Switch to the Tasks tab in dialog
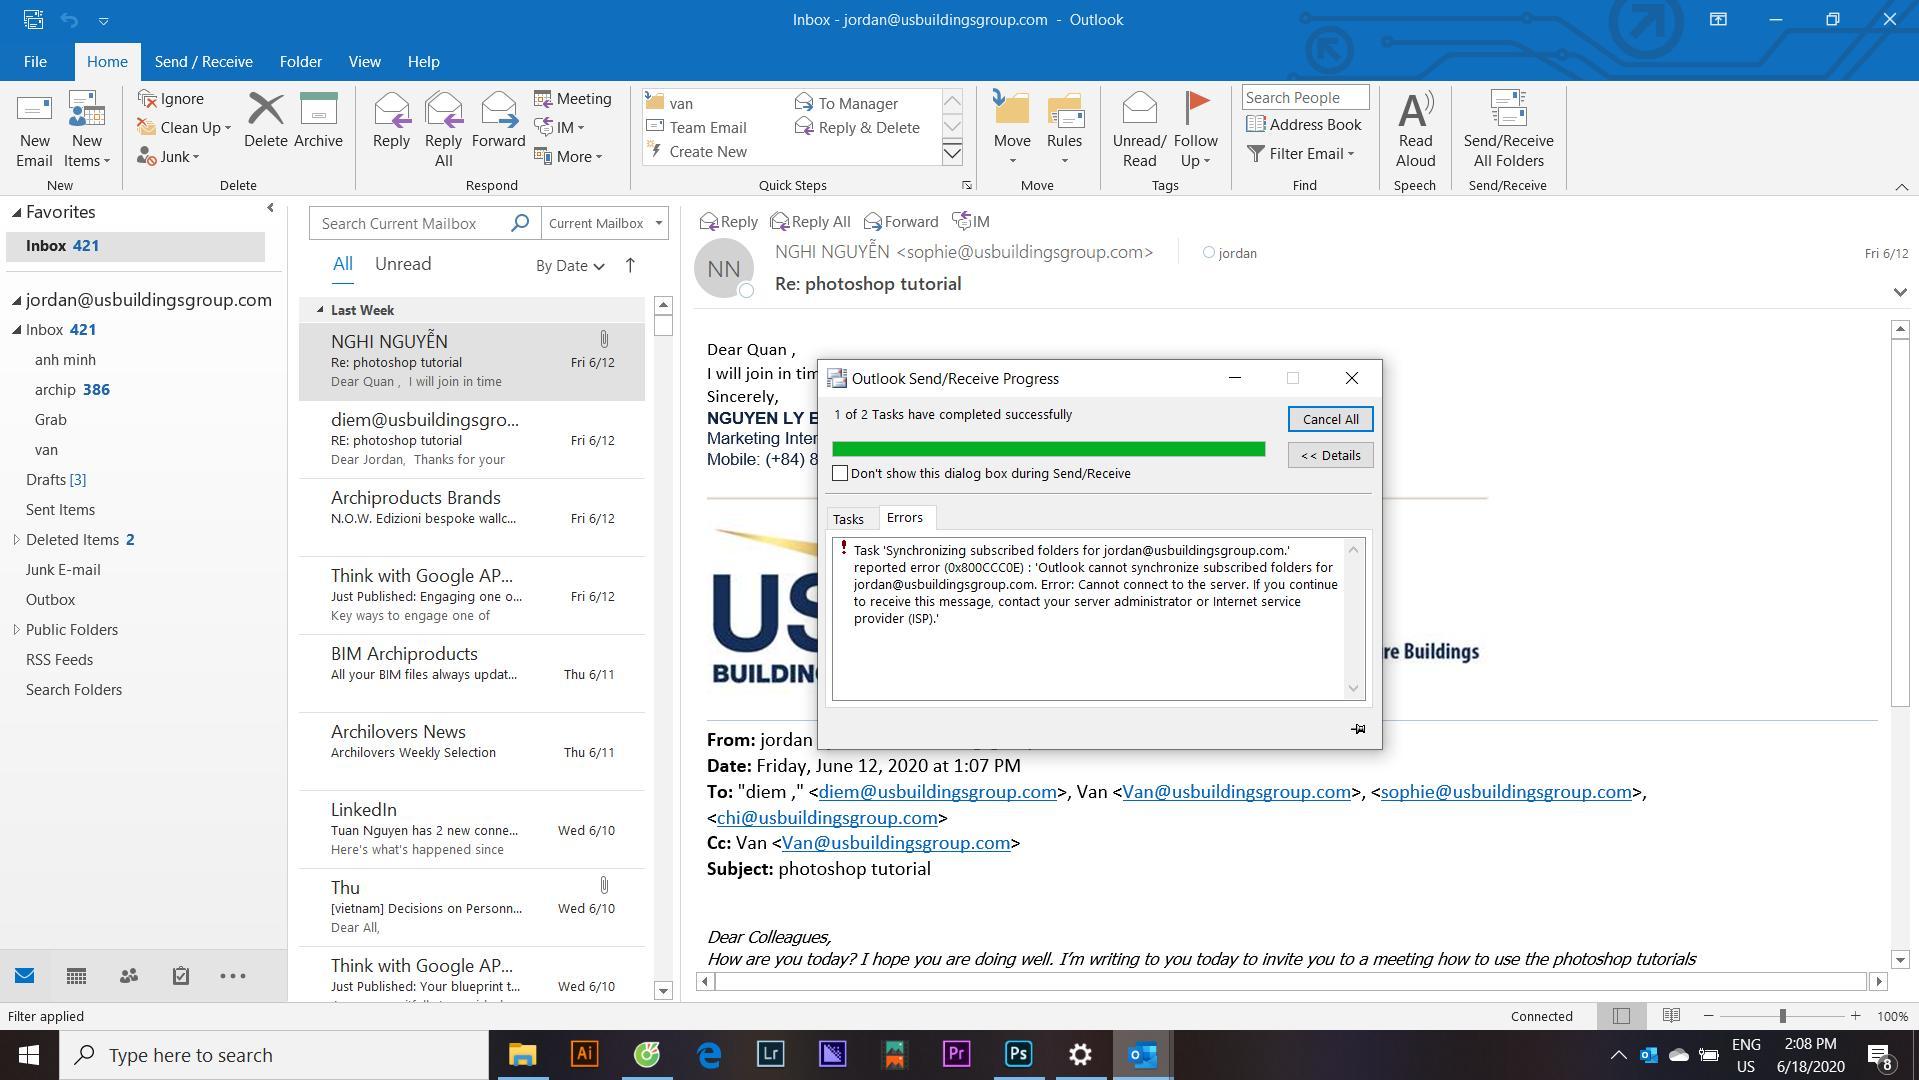1919x1080 pixels. pyautogui.click(x=848, y=519)
